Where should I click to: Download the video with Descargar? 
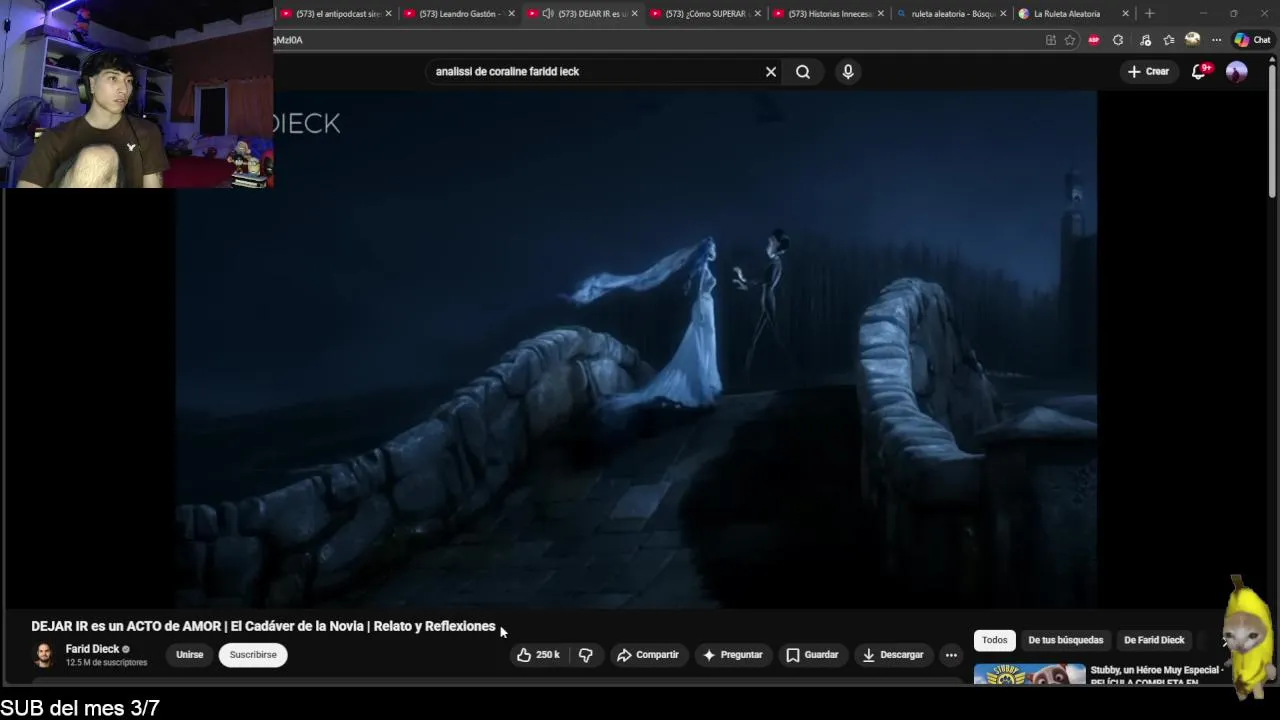tap(893, 655)
